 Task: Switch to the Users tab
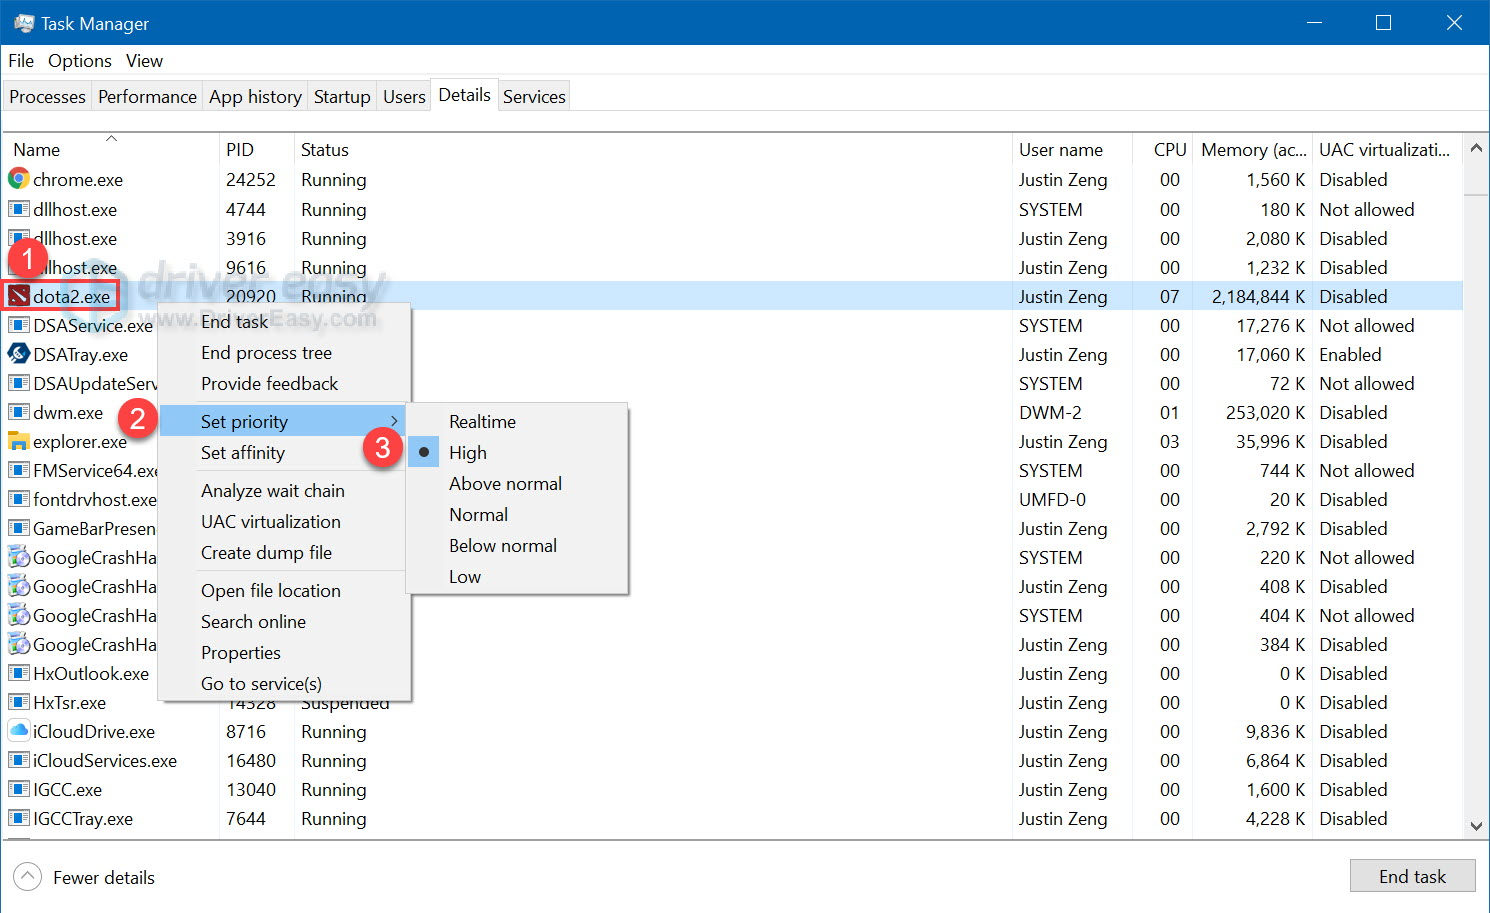click(x=404, y=96)
